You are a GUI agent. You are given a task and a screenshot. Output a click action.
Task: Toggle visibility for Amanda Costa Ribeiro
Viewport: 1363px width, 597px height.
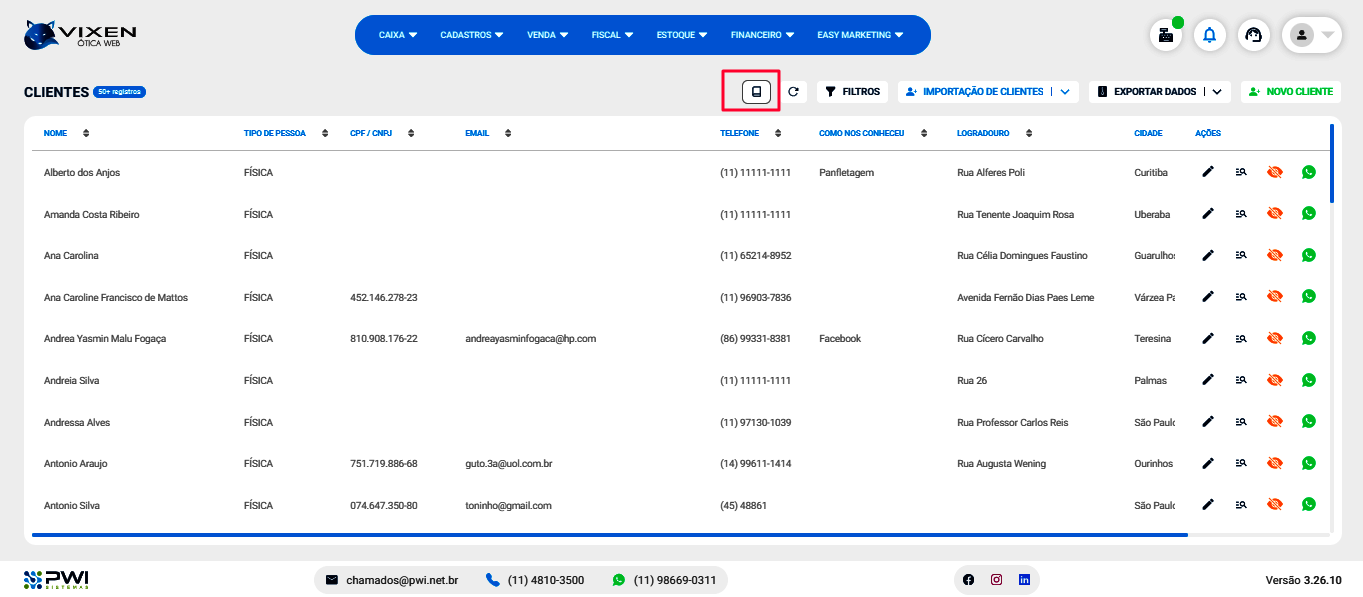point(1274,214)
